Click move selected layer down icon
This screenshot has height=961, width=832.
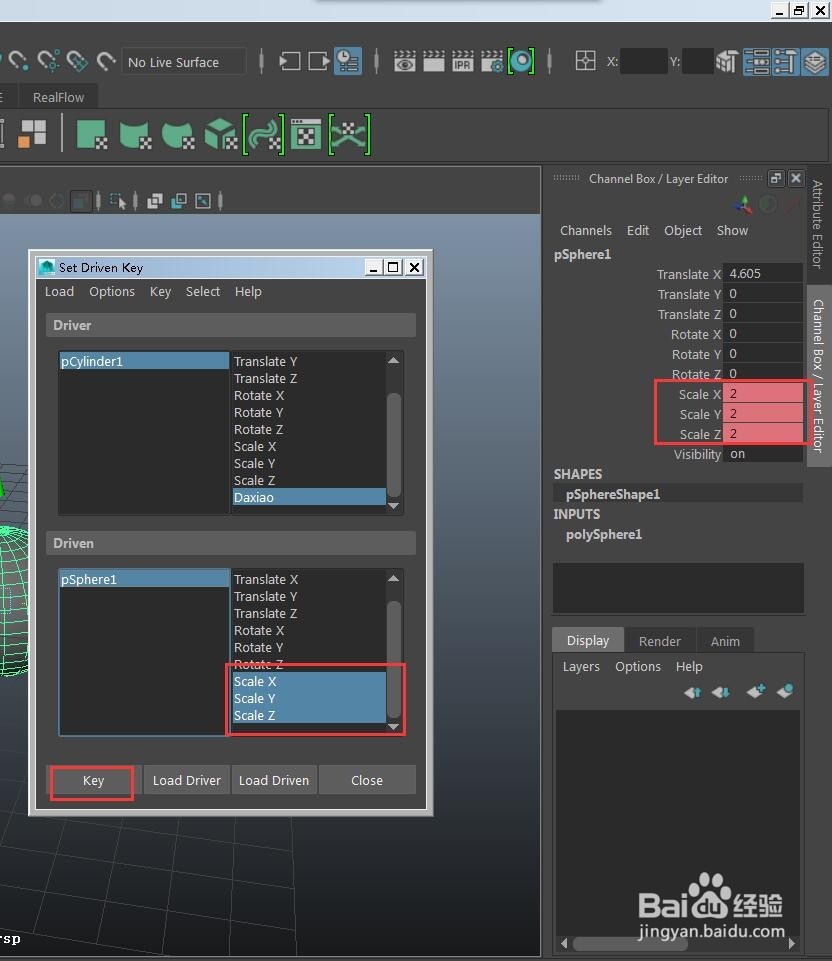coord(721,692)
